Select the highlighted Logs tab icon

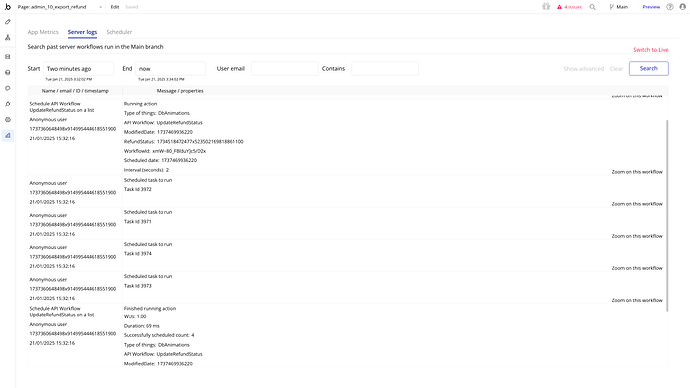[x=7, y=135]
